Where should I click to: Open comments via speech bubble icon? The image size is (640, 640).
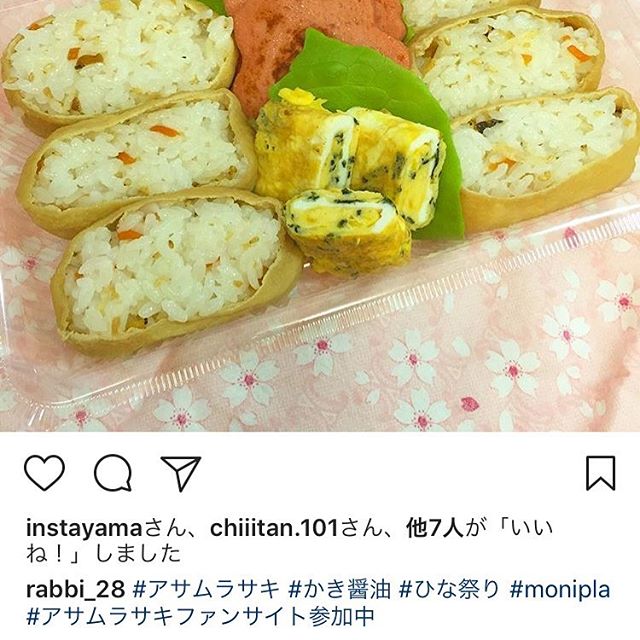point(113,473)
